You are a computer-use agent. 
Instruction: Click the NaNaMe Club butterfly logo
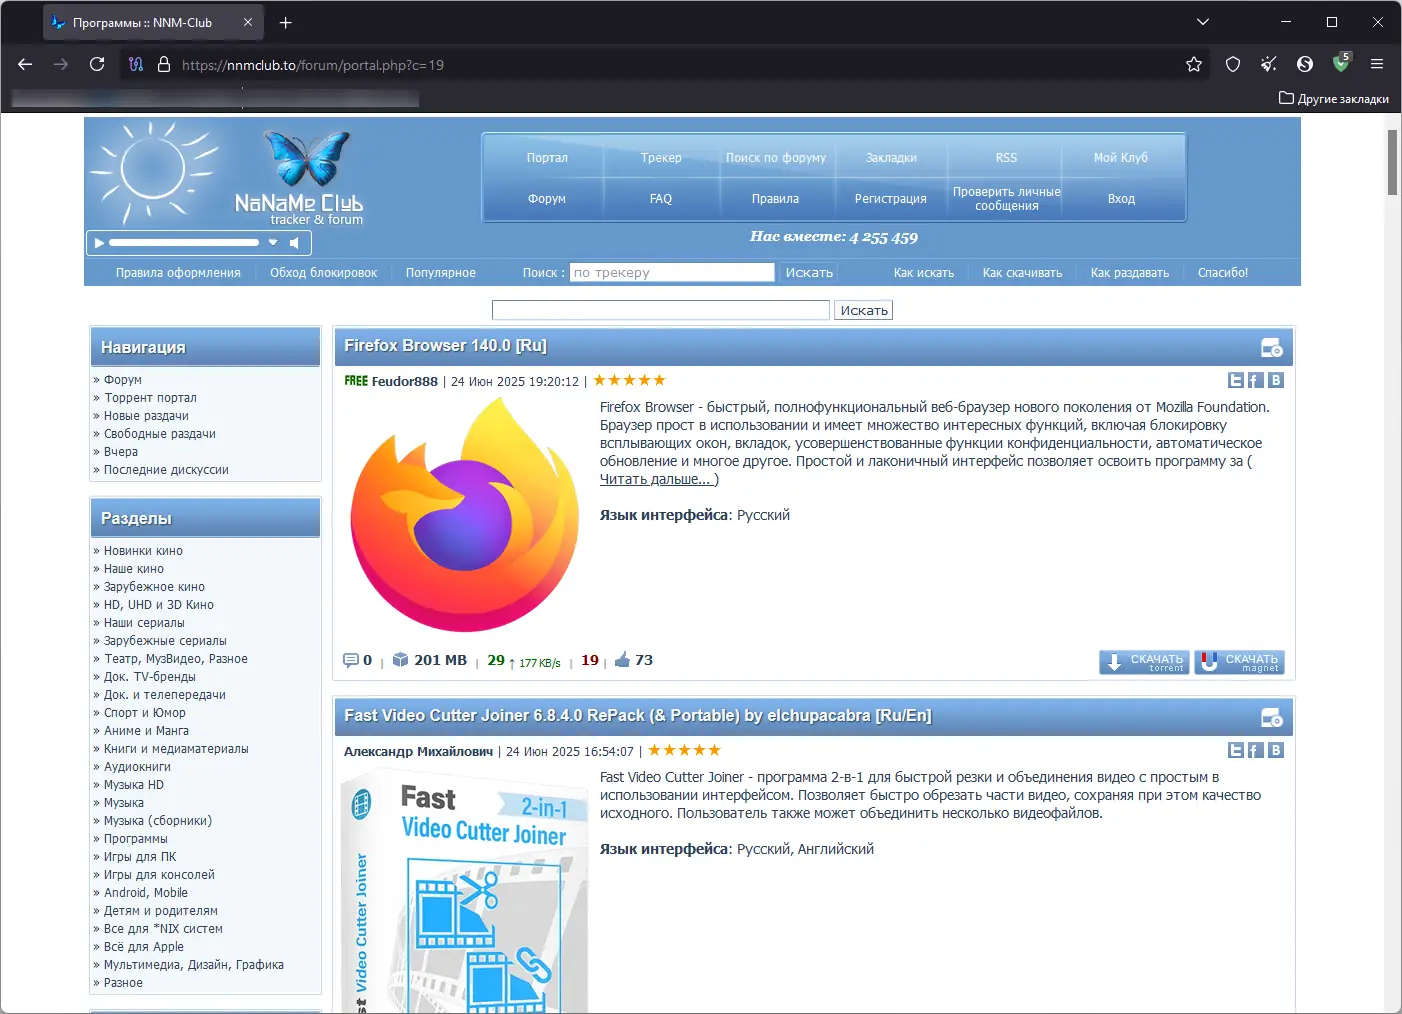[x=306, y=158]
